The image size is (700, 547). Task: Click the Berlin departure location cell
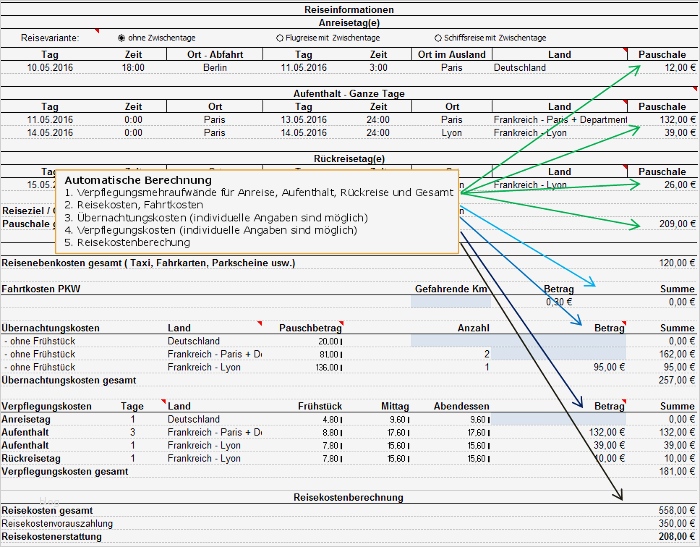tap(215, 68)
